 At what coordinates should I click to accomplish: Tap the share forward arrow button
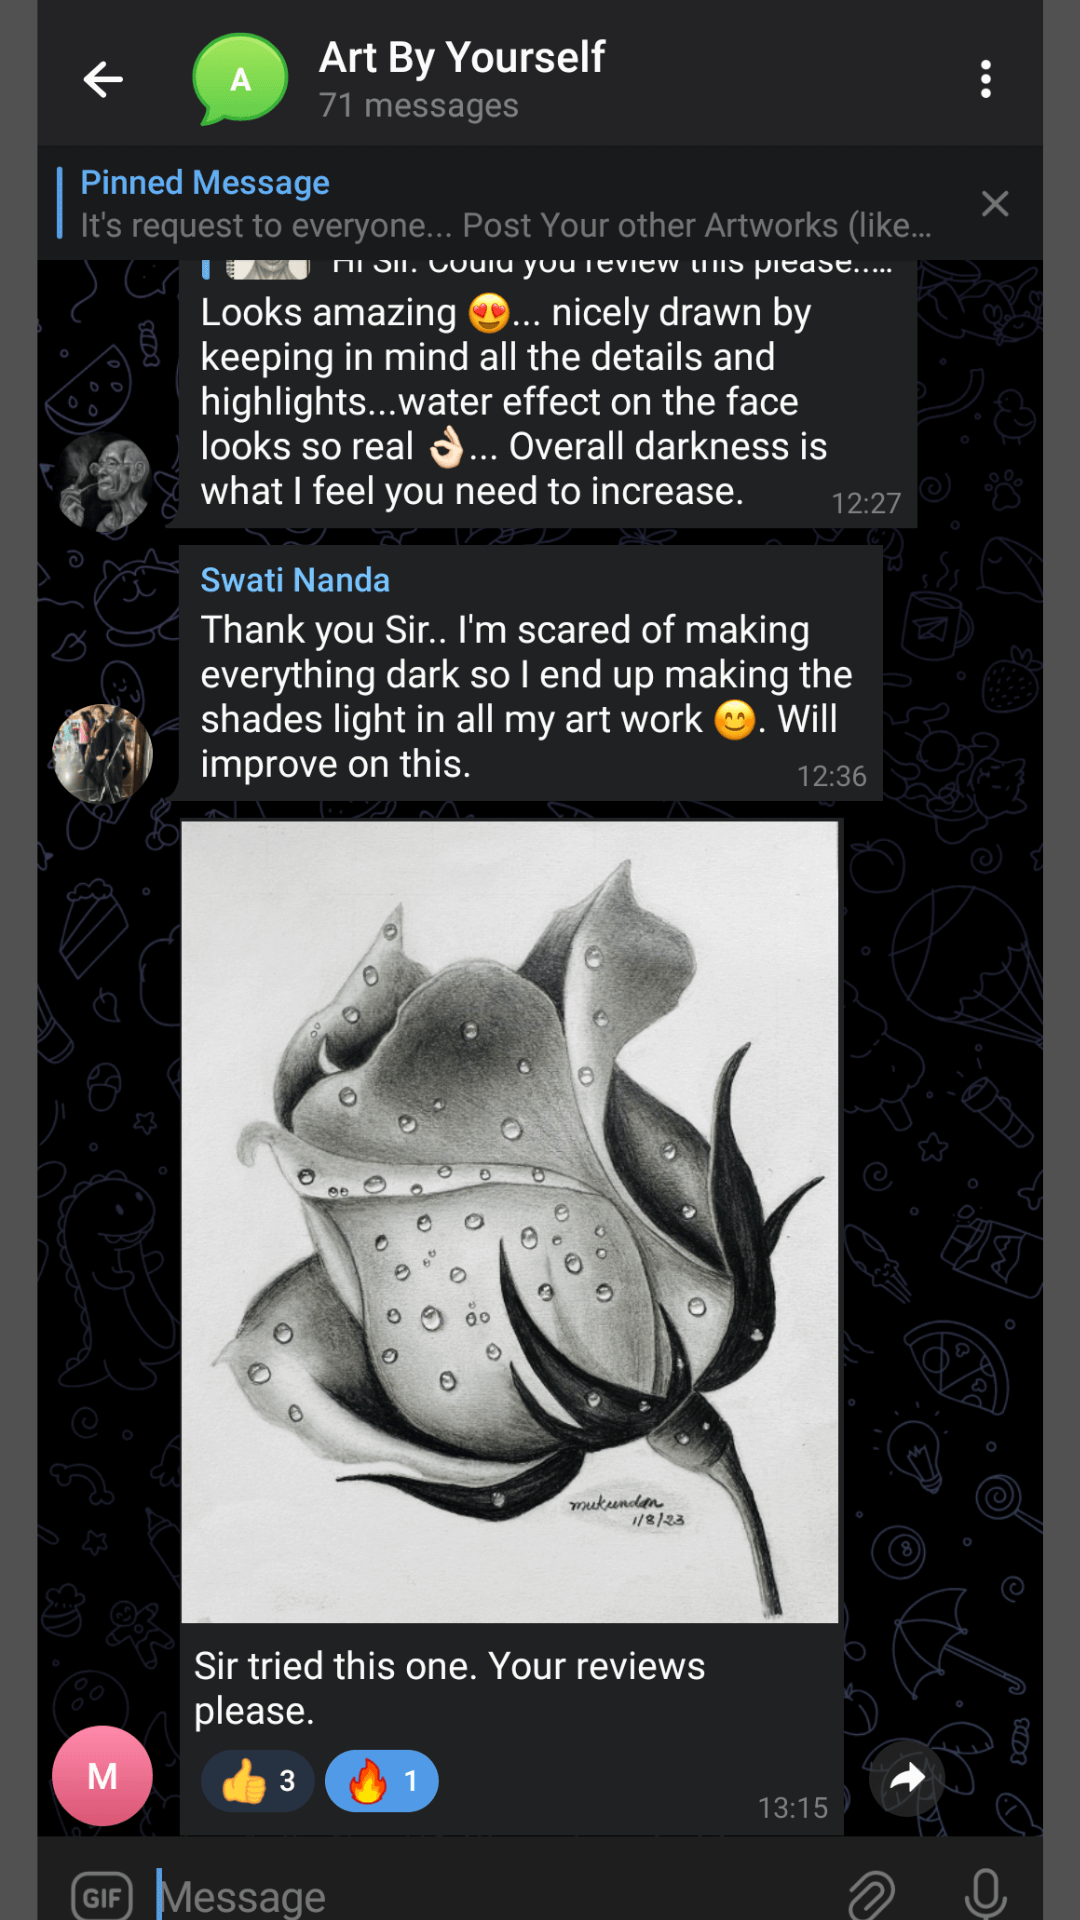tap(907, 1778)
